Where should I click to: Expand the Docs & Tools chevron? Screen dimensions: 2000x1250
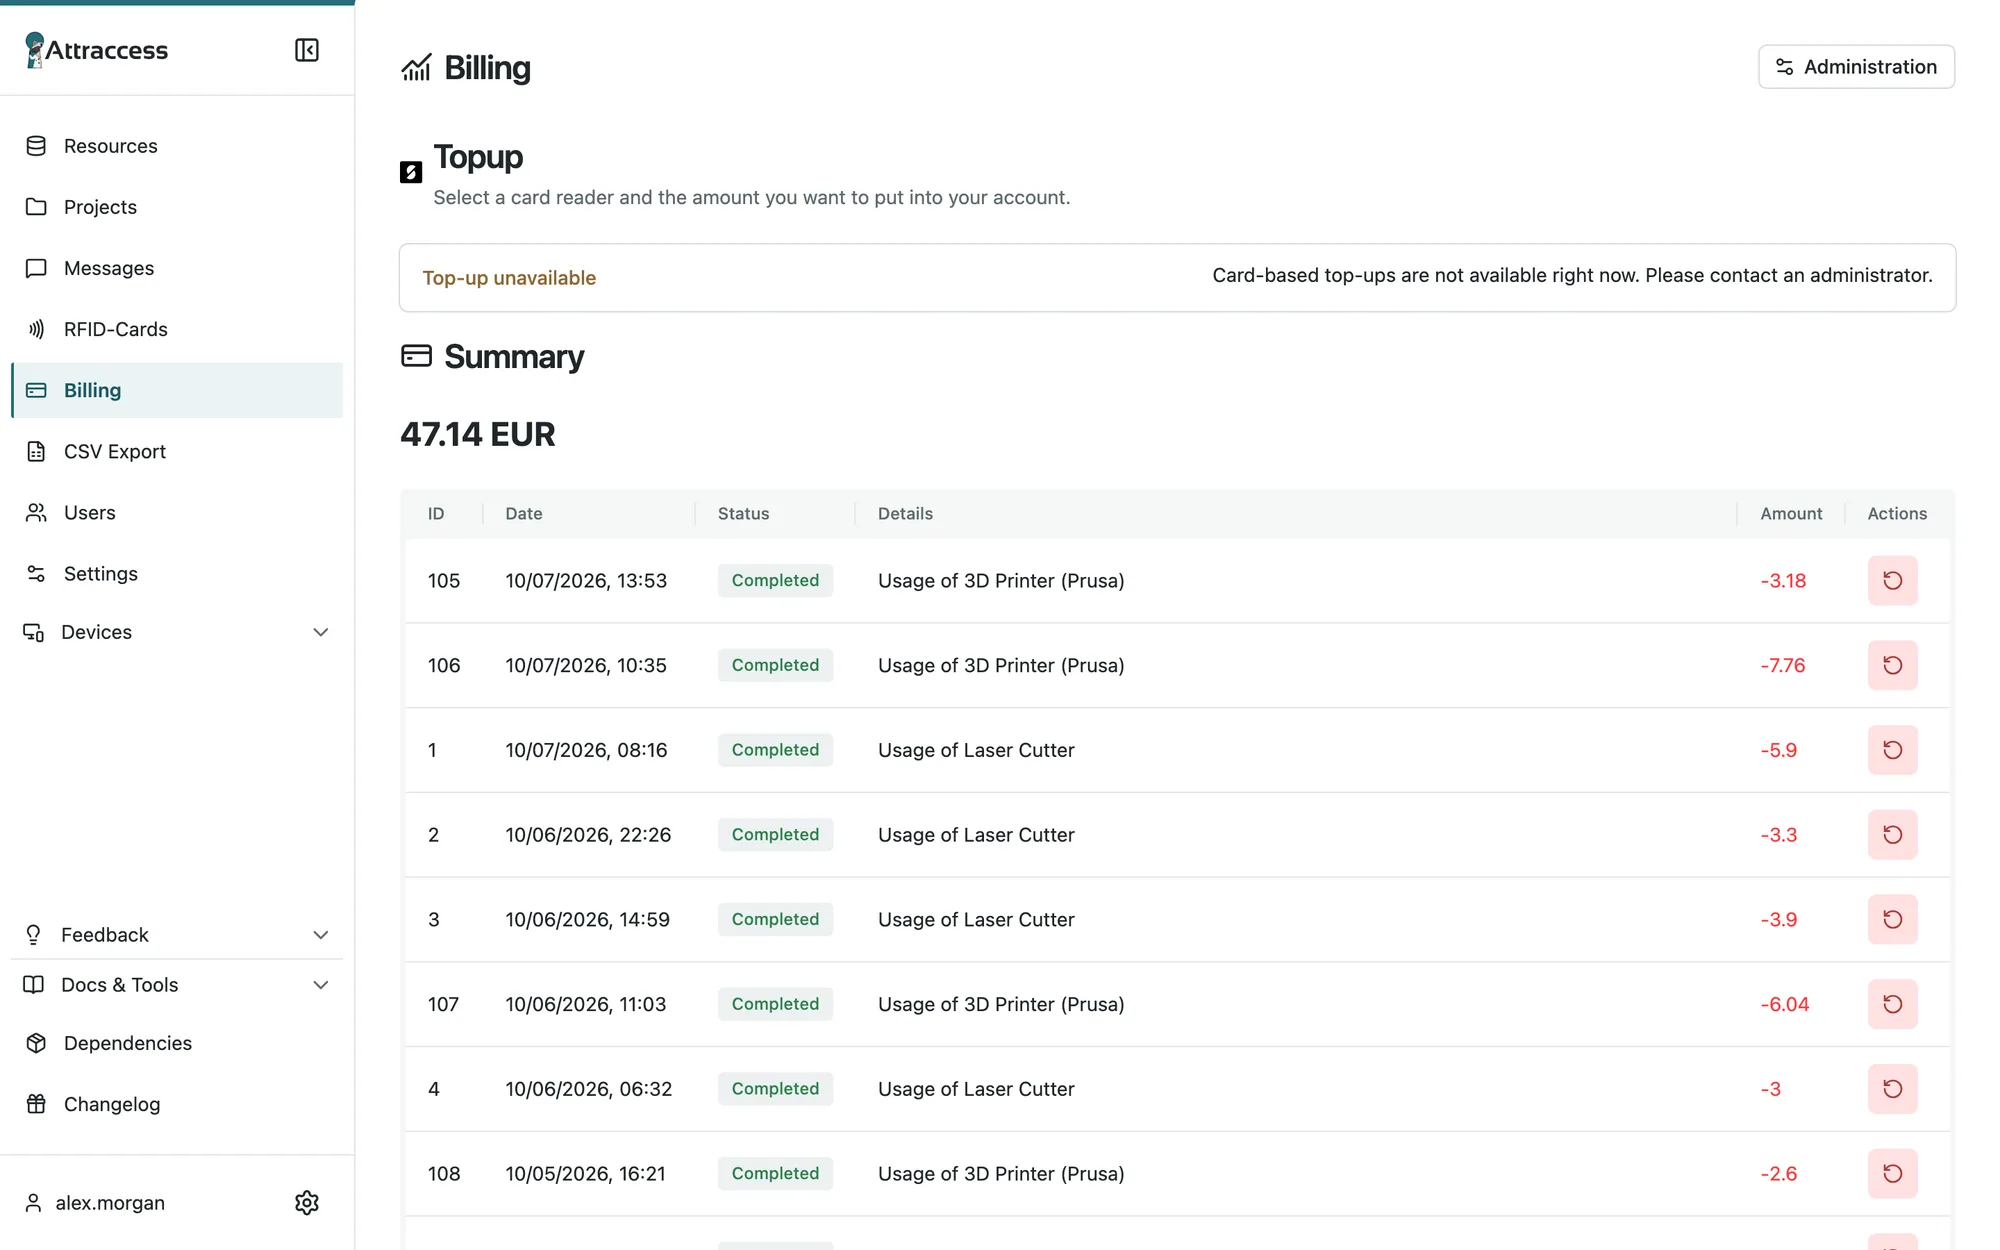click(320, 985)
